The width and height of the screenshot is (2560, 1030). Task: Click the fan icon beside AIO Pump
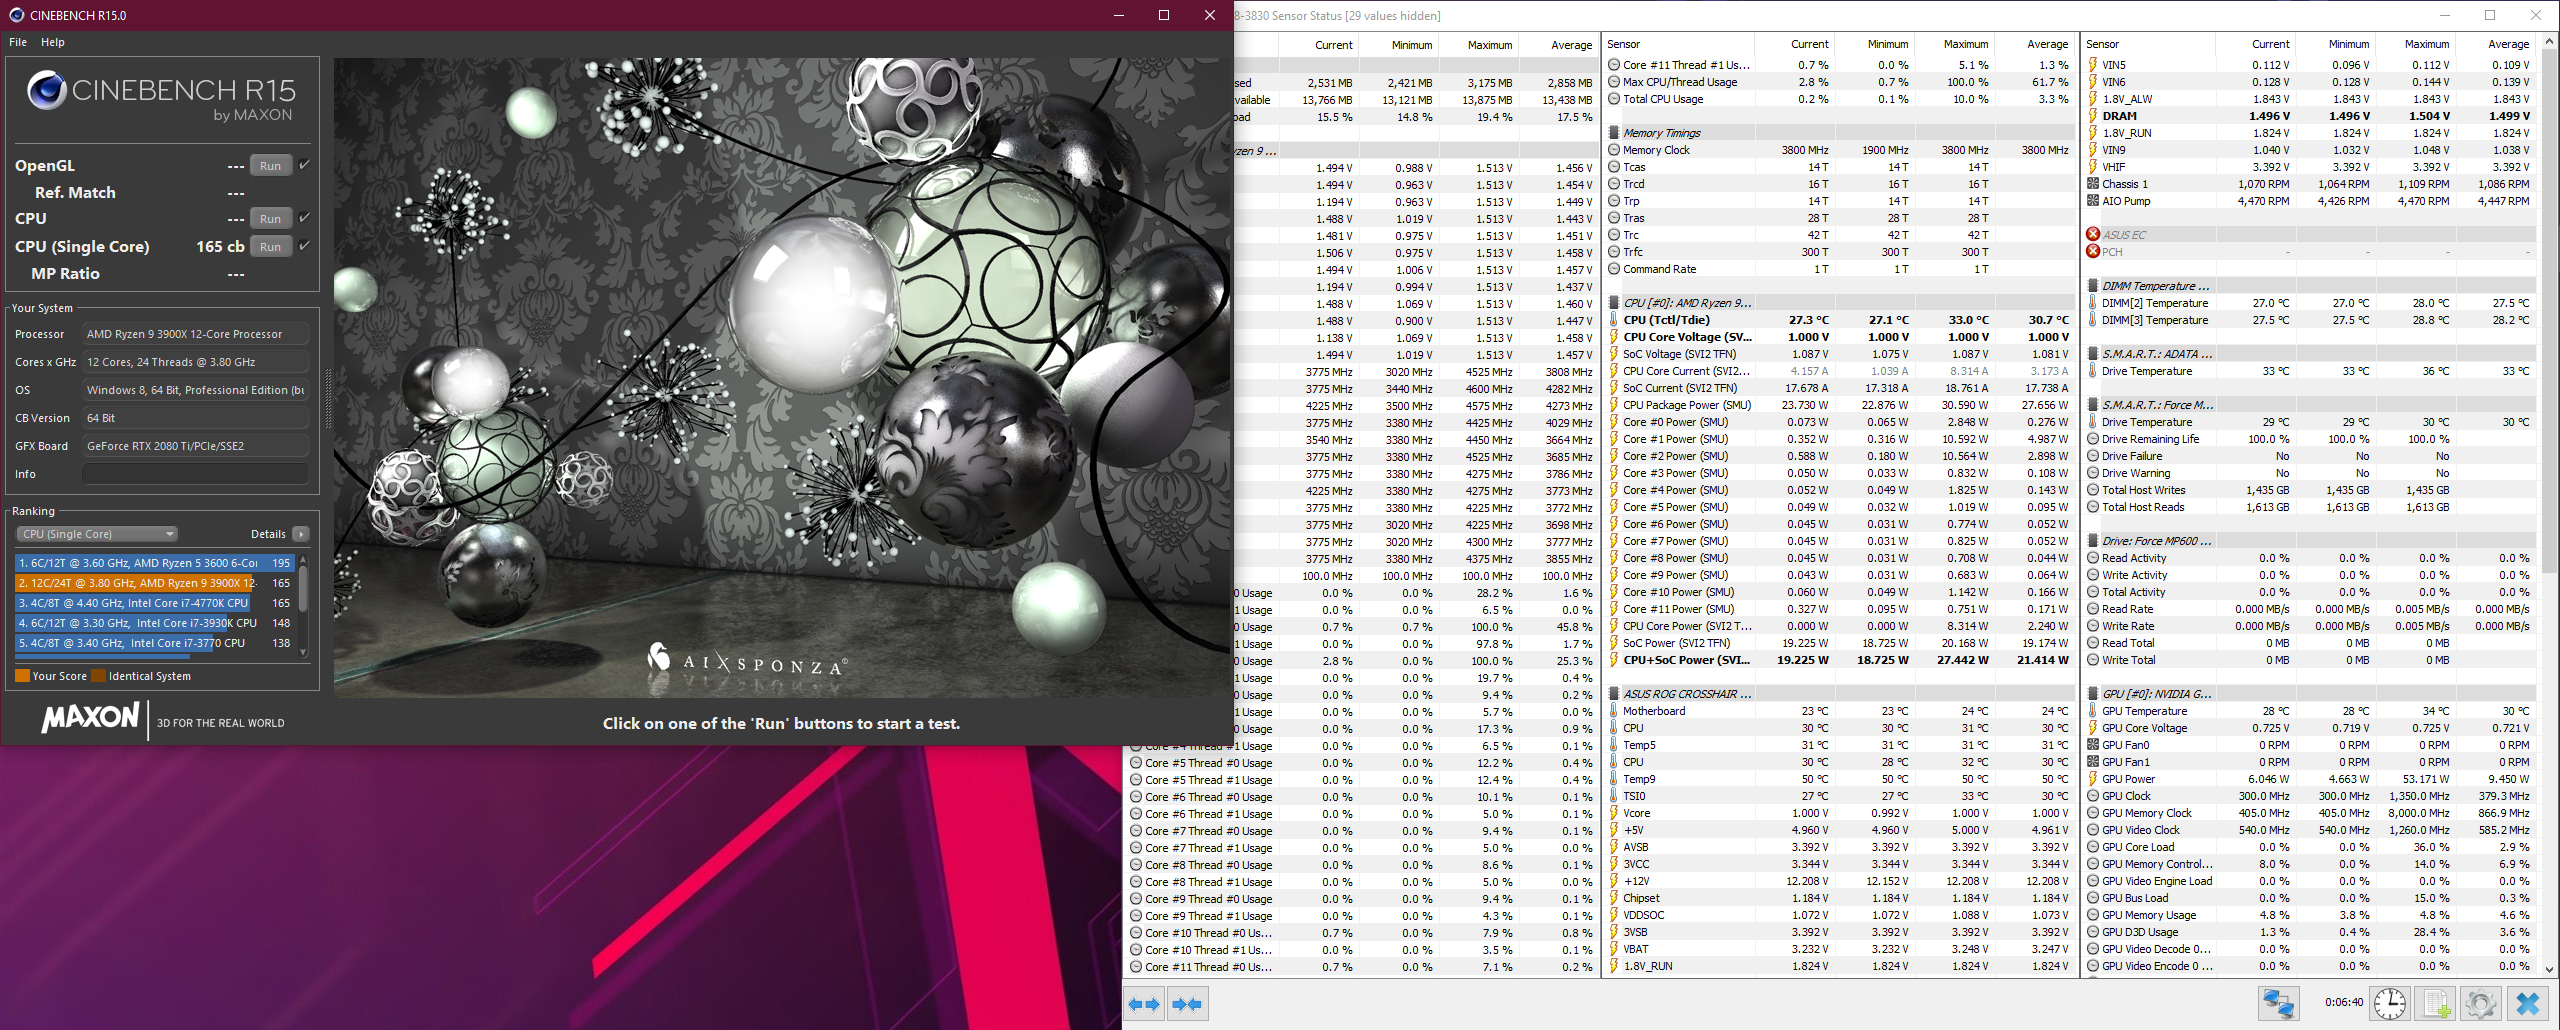(2093, 201)
